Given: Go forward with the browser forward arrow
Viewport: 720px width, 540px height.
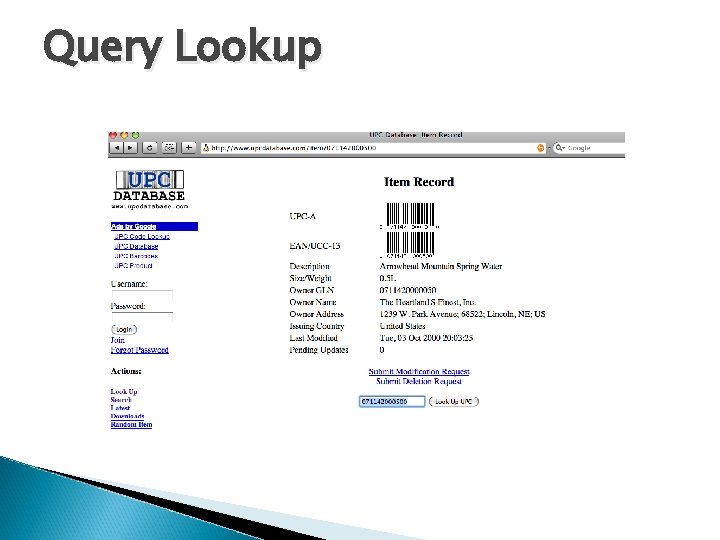Looking at the screenshot, I should 131,148.
